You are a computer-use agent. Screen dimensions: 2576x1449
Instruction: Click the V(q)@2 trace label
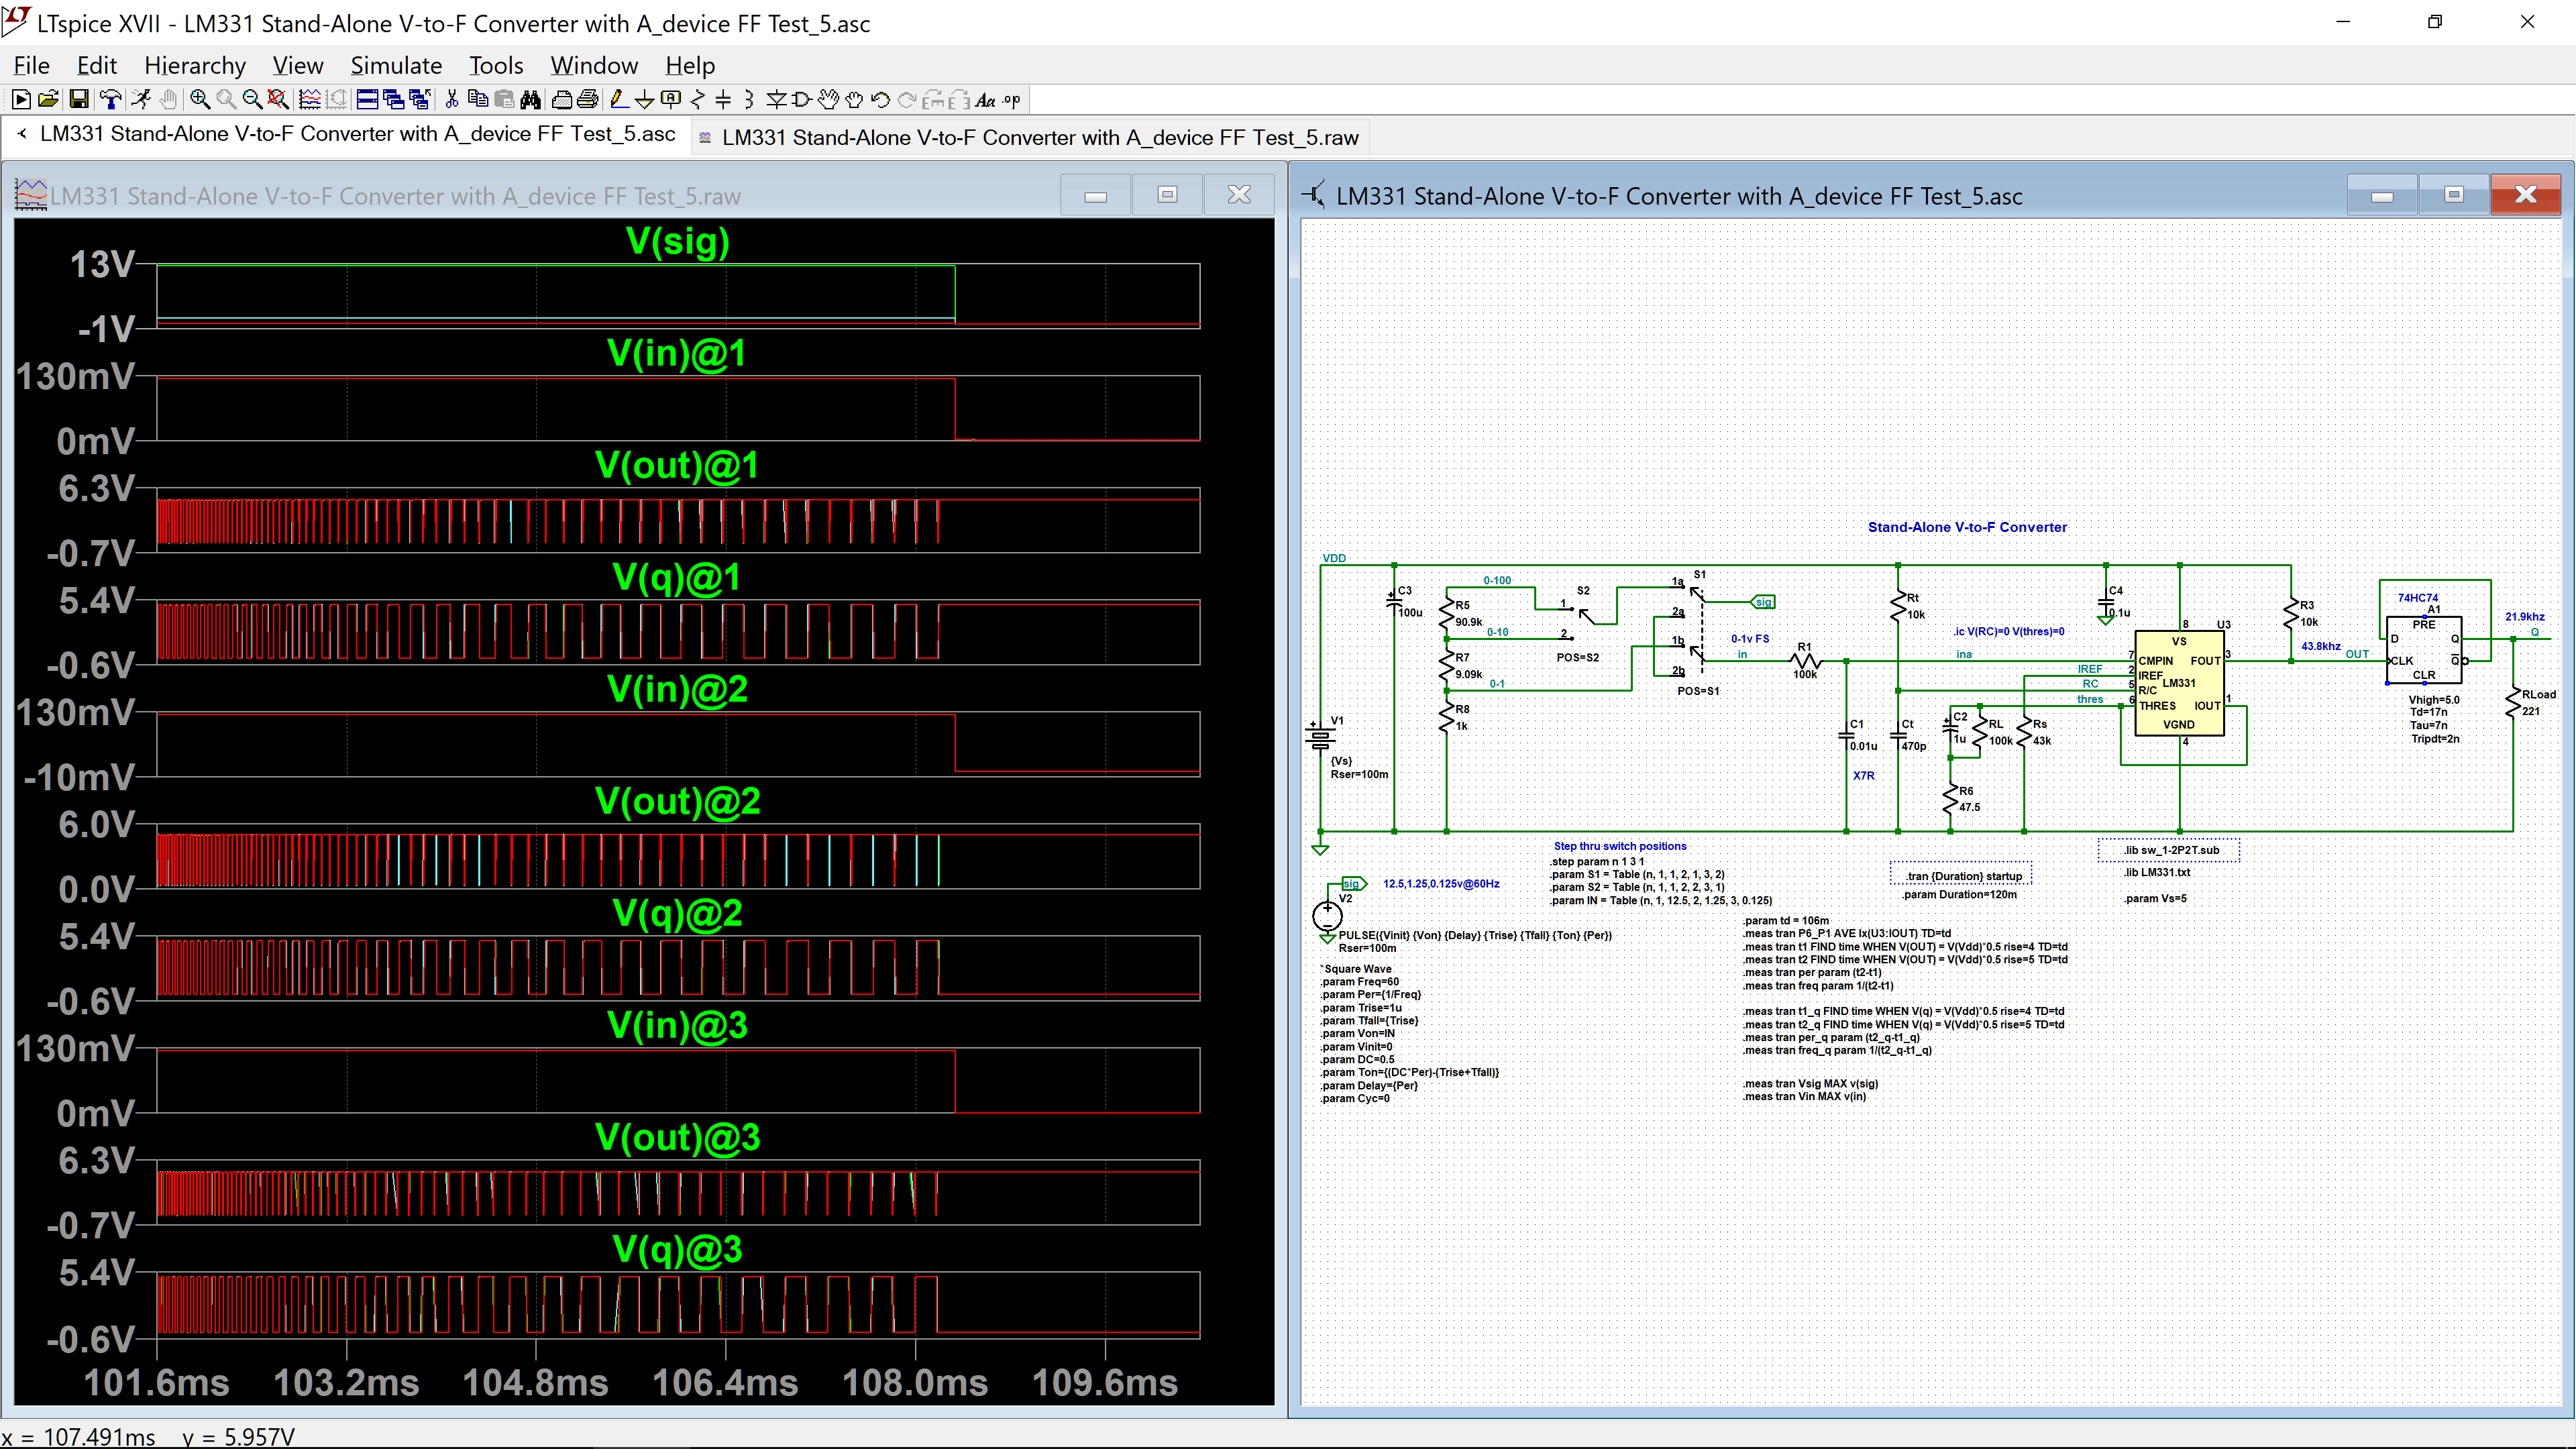click(677, 913)
